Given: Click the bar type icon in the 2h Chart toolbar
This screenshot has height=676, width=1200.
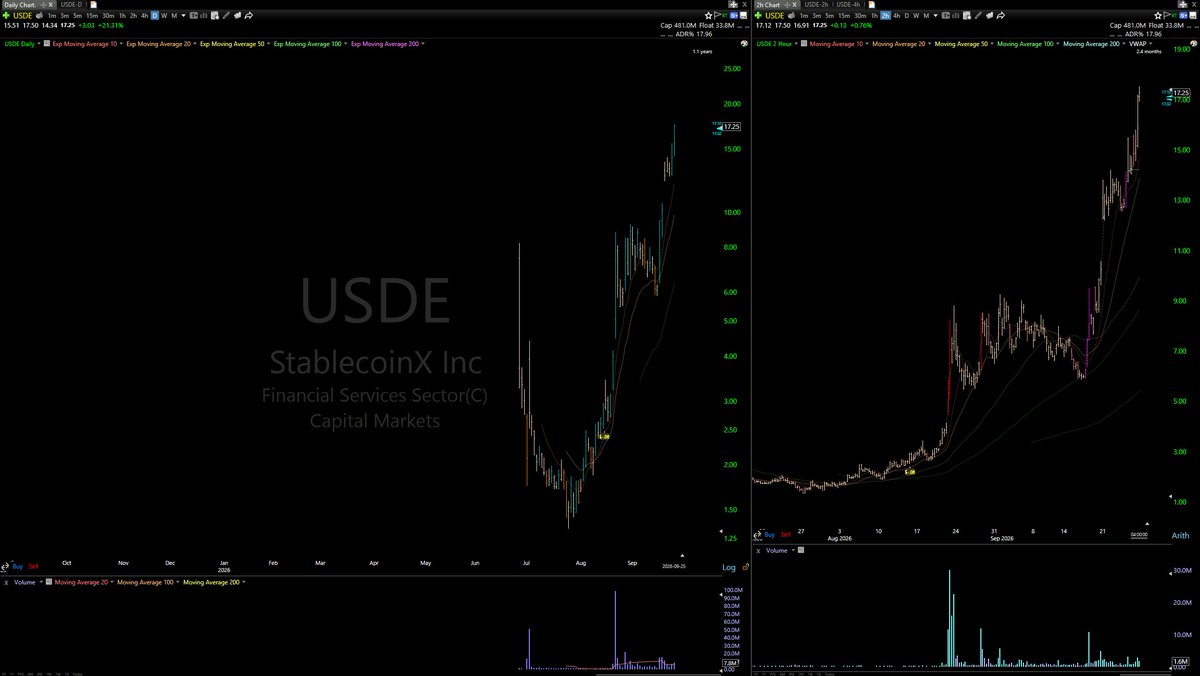Looking at the screenshot, I should [956, 16].
